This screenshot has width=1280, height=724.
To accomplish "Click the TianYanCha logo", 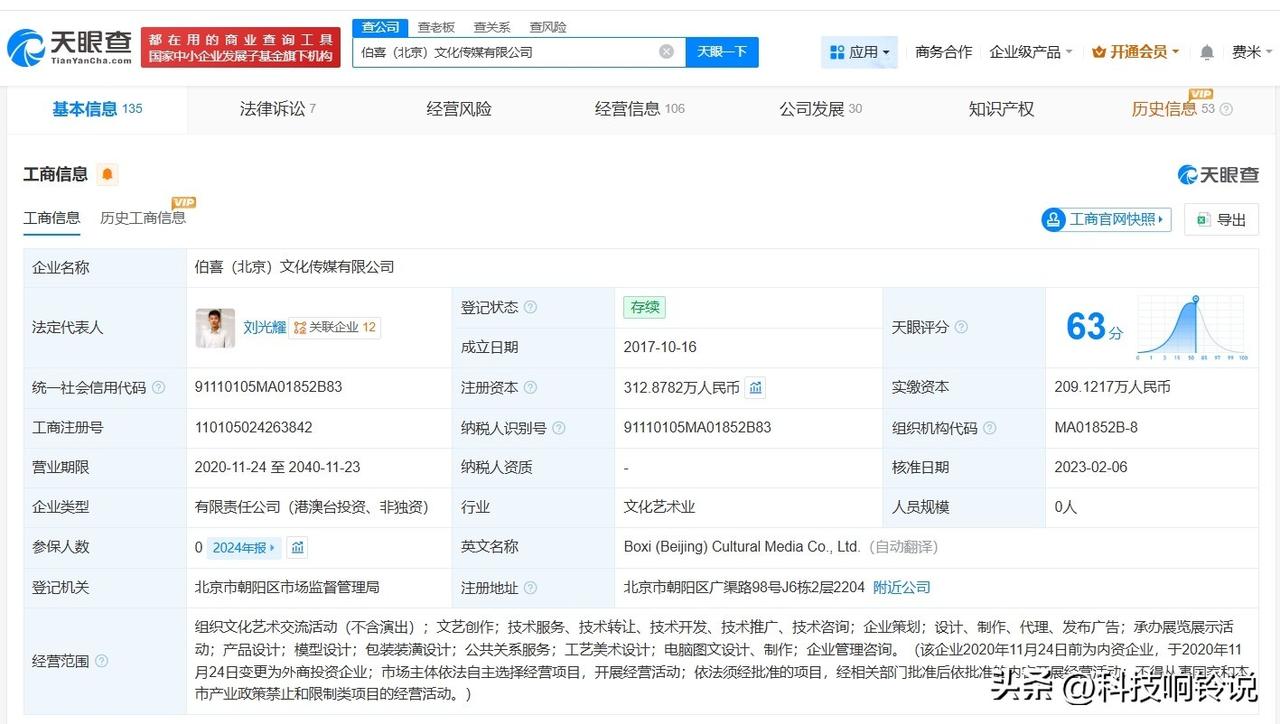I will click(70, 46).
